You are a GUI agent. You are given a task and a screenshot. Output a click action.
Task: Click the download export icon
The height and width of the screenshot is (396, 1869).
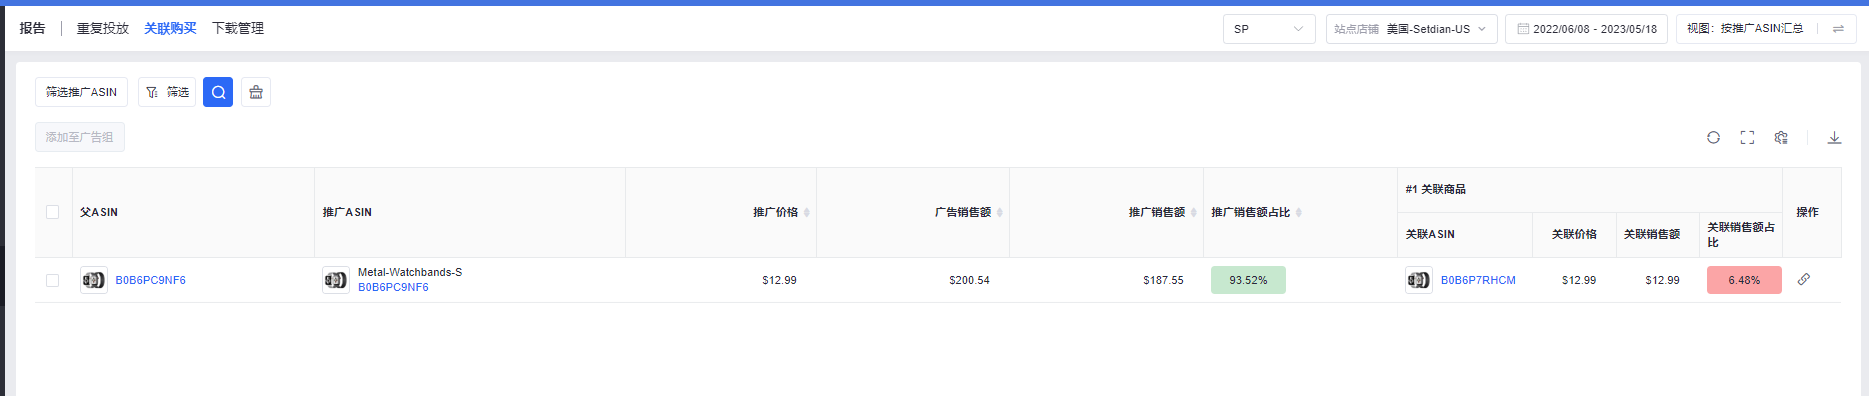tap(1834, 137)
